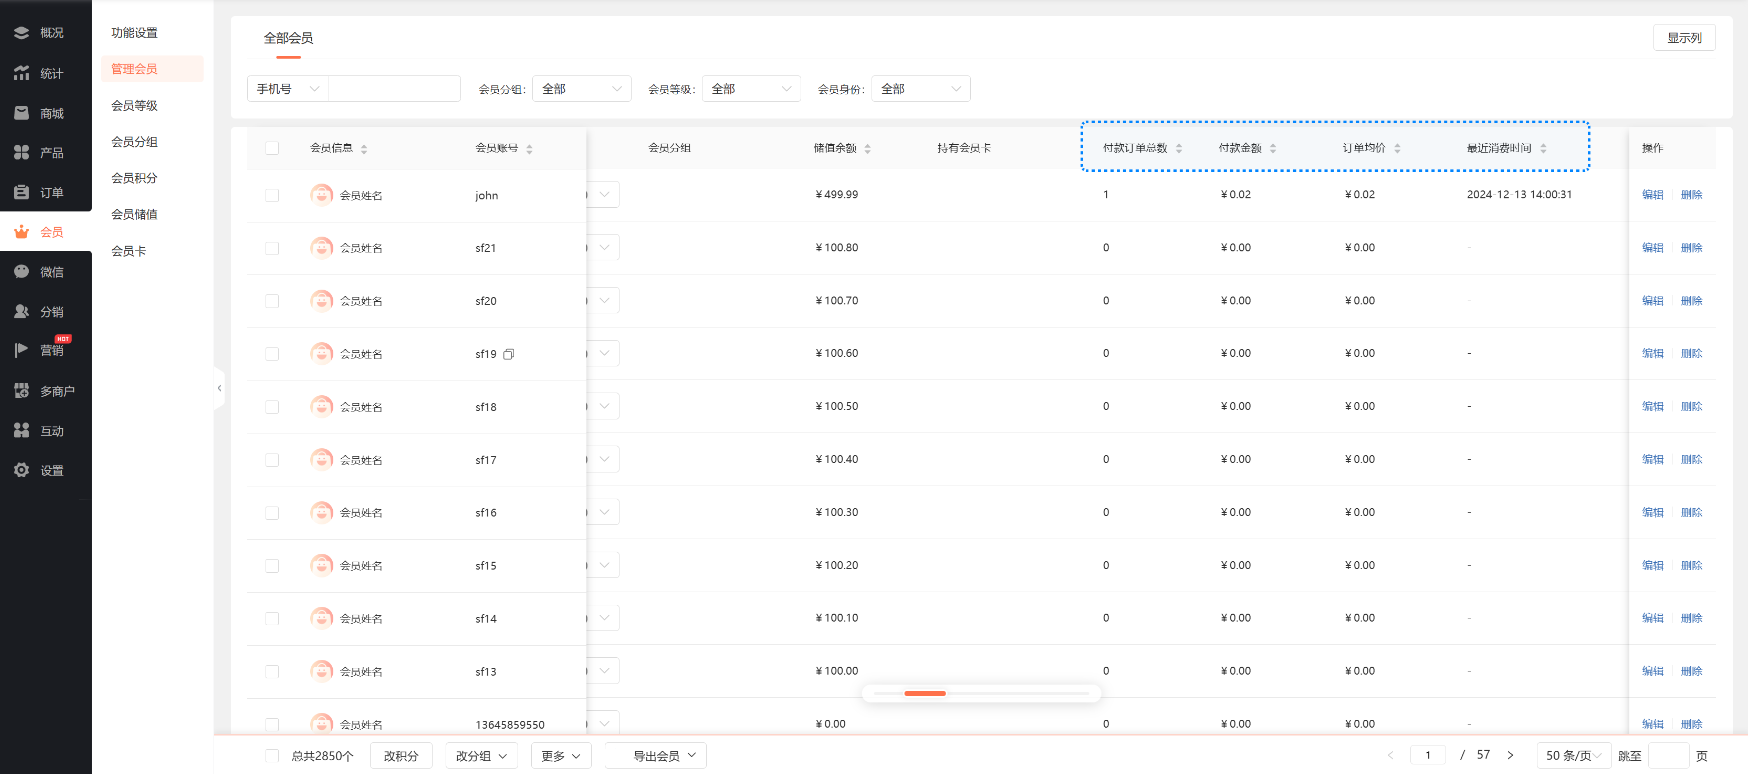
Task: Check the row for member sf18
Action: (272, 407)
